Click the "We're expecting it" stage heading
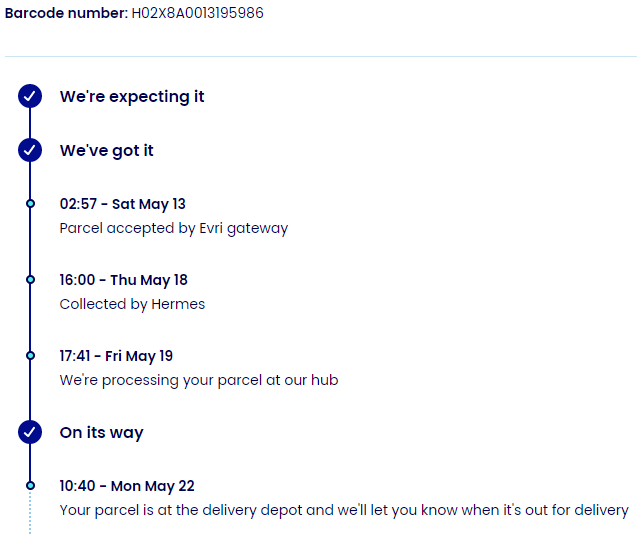 click(x=132, y=96)
